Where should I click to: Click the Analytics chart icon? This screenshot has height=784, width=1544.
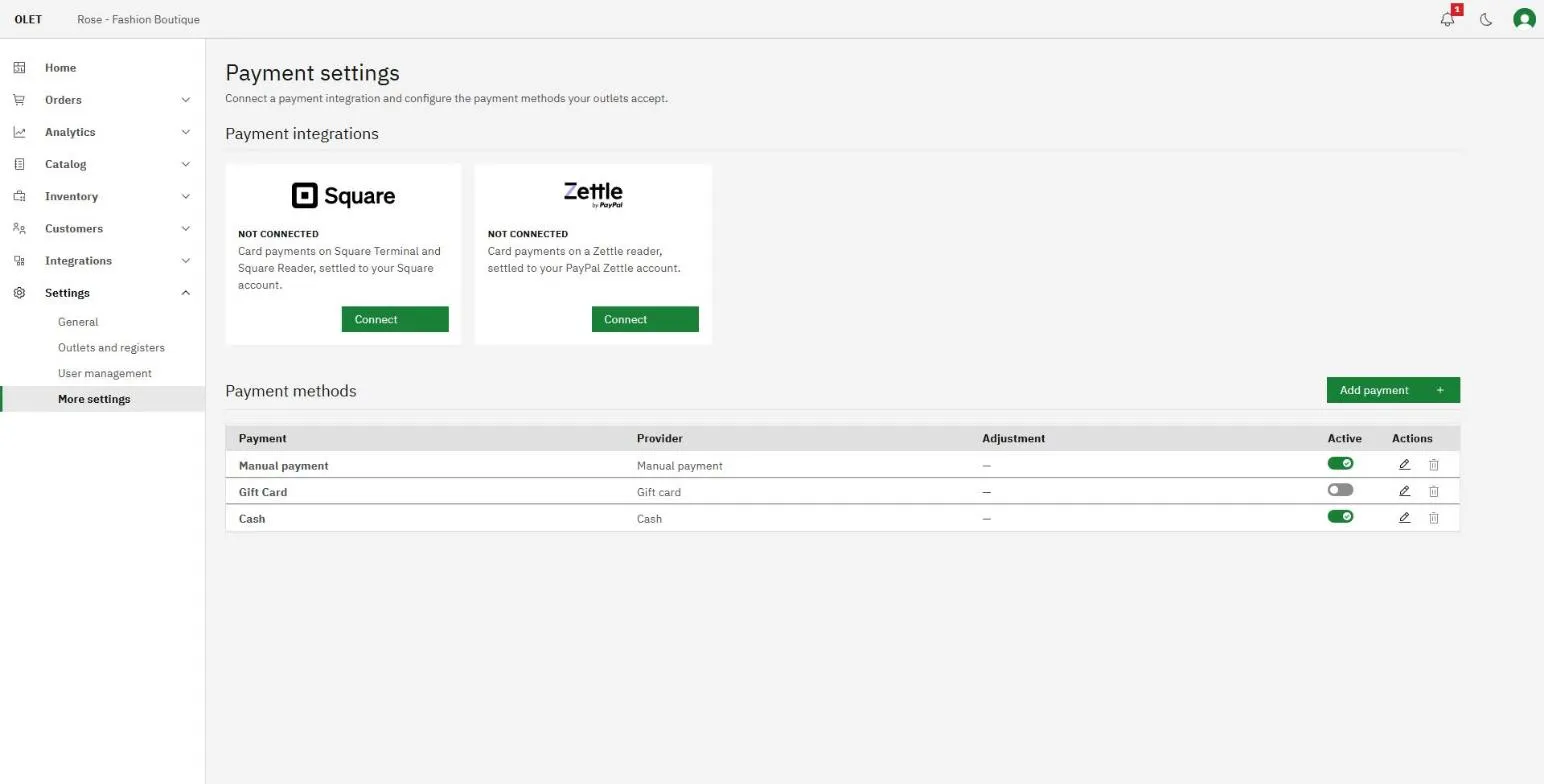[19, 132]
